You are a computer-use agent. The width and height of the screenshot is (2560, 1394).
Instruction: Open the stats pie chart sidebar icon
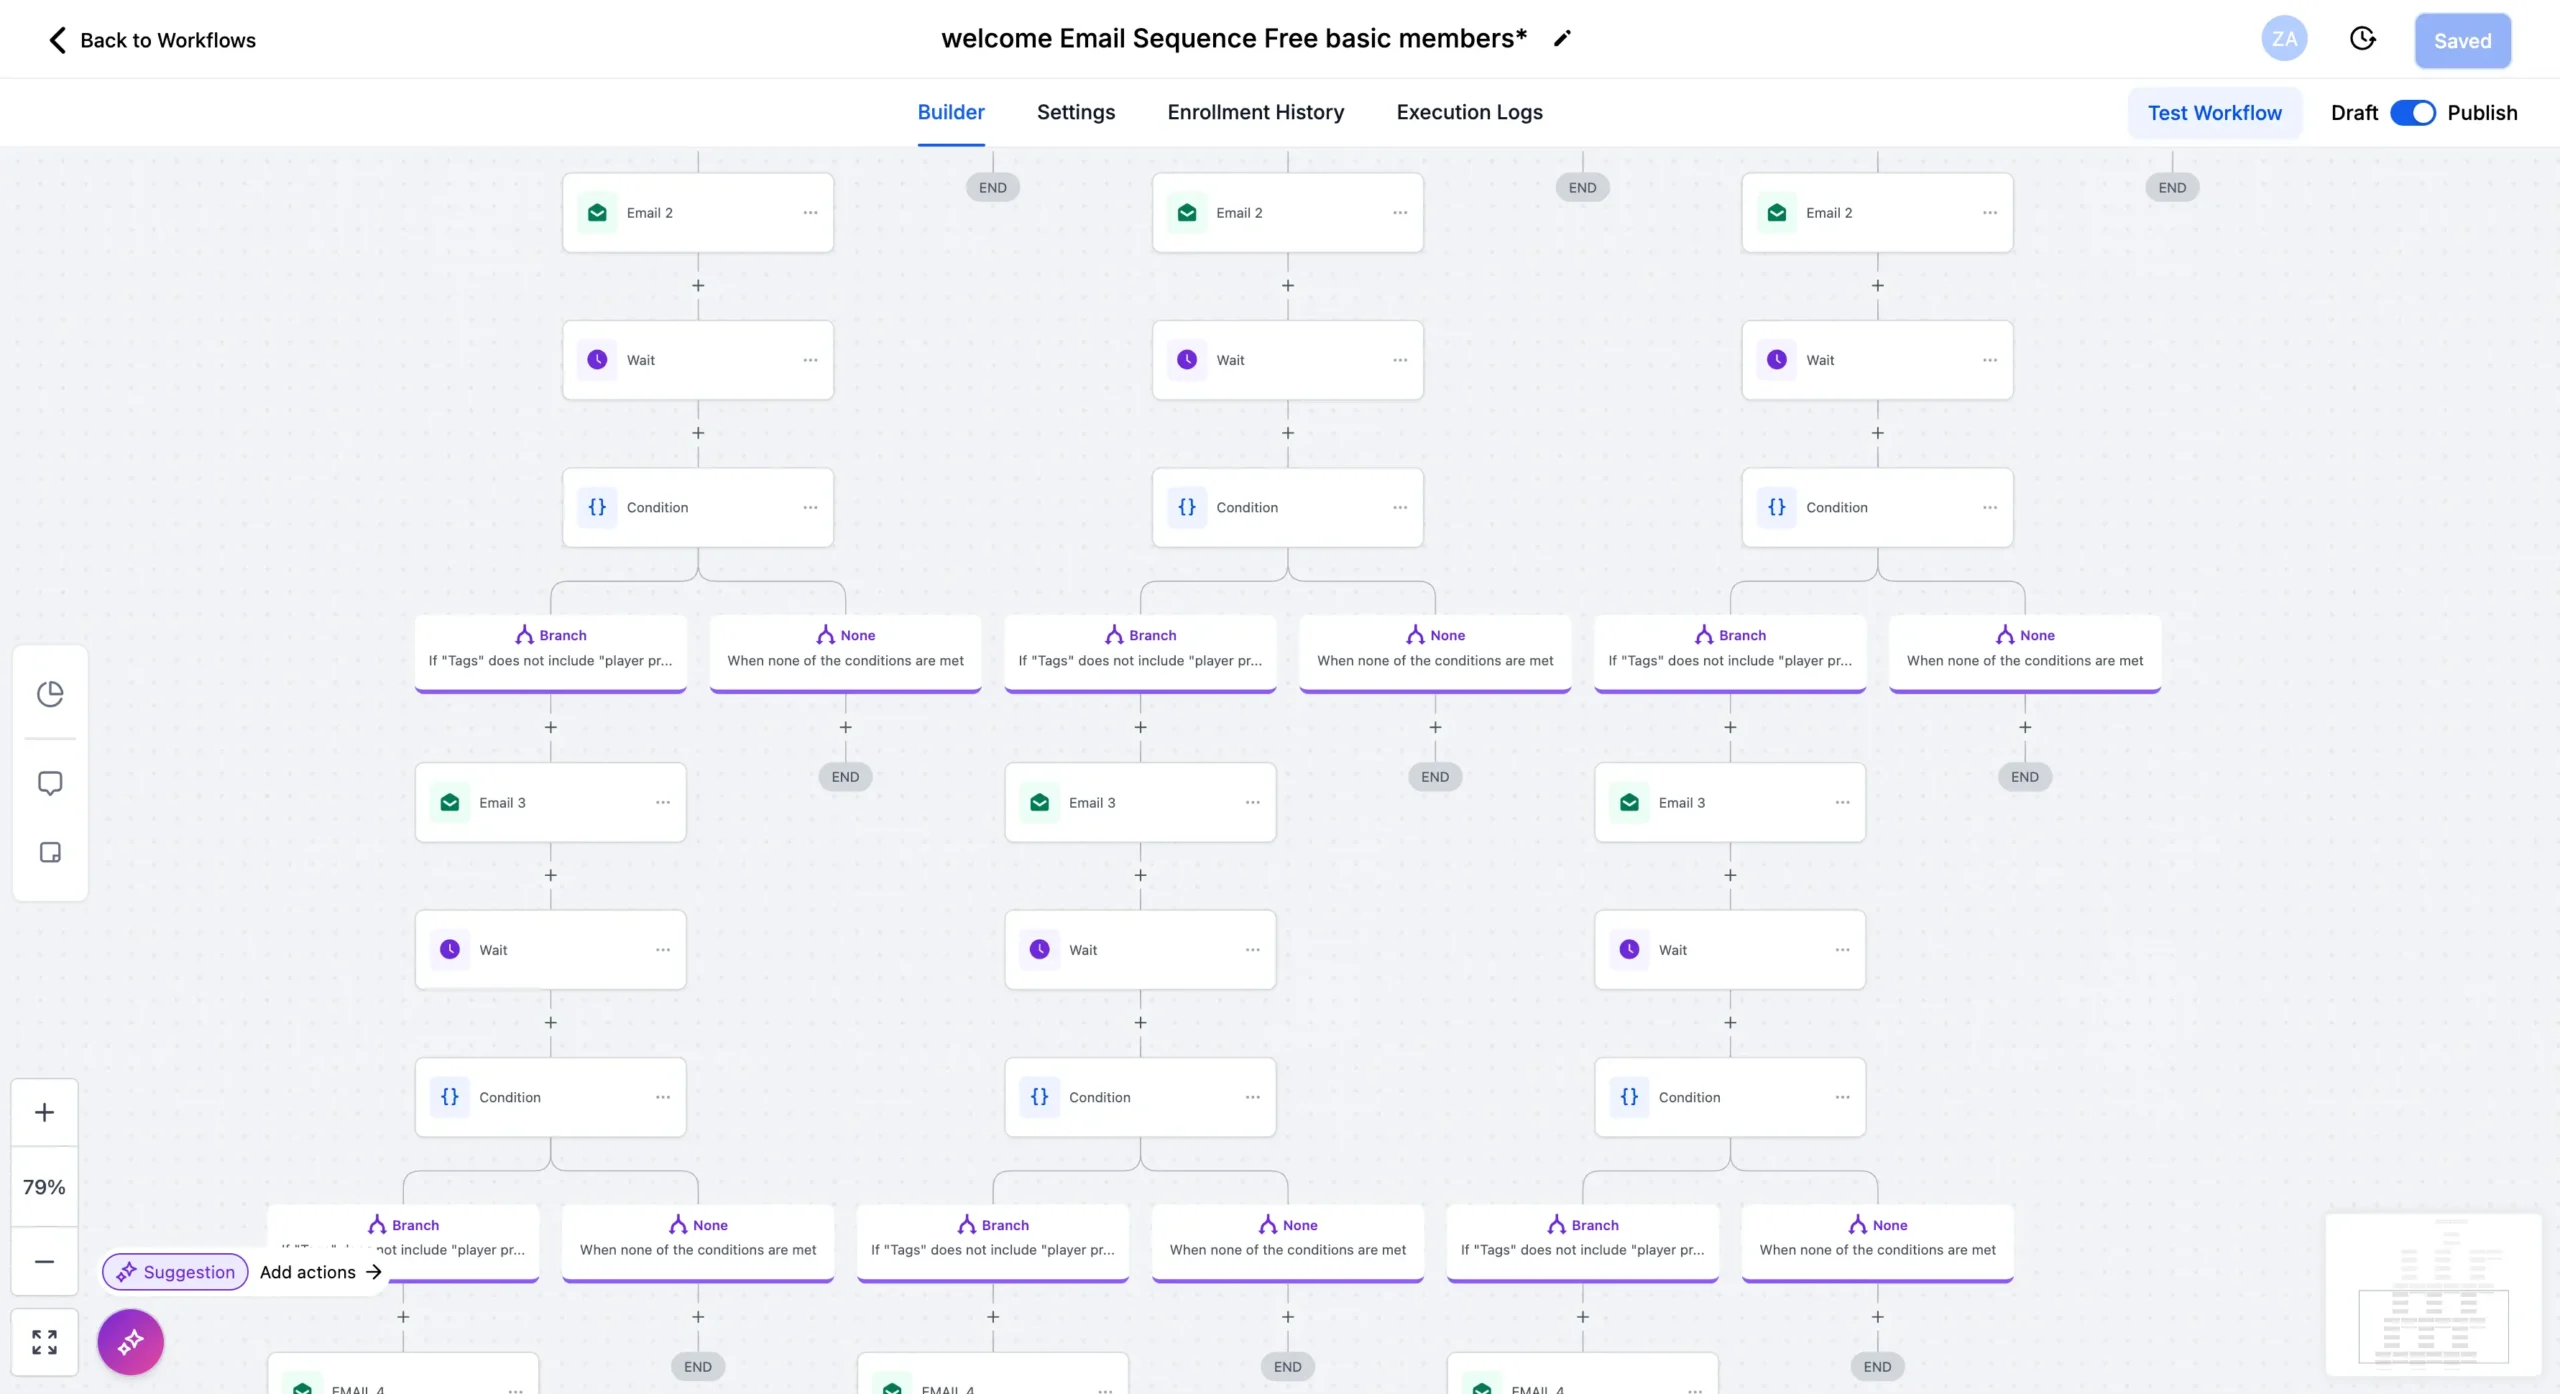click(x=50, y=694)
